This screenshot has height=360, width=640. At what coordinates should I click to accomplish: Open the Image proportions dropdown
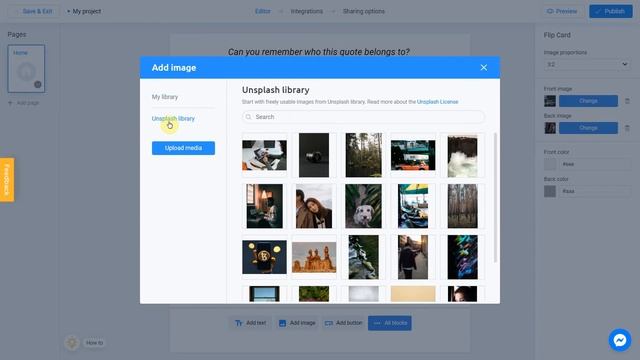pyautogui.click(x=587, y=64)
